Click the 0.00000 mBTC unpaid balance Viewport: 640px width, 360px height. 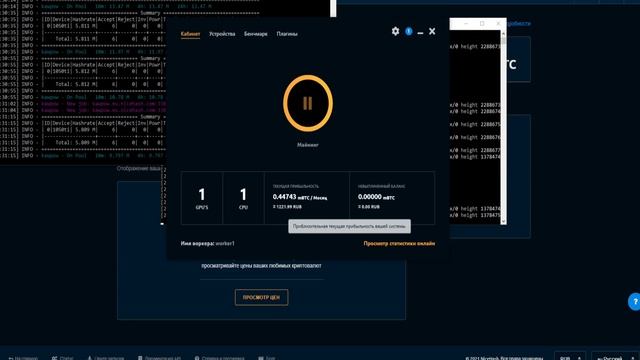[x=376, y=197]
